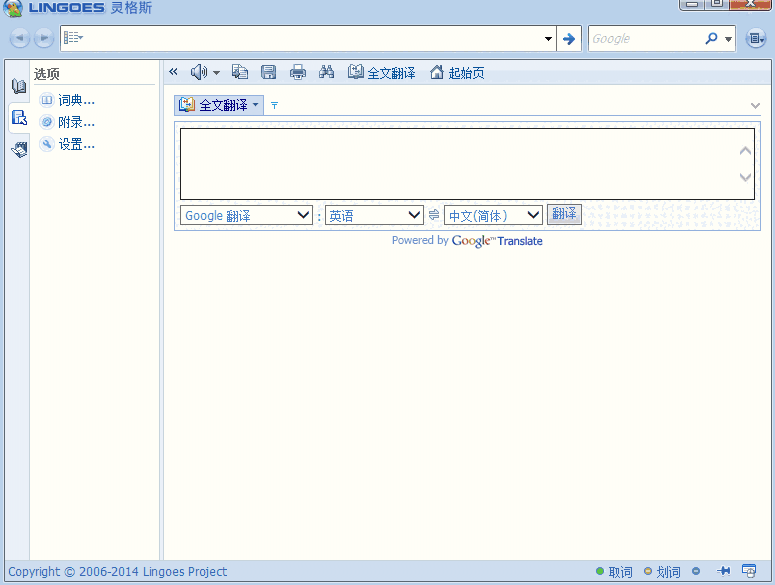Click the speaker pronounce icon
Viewport: 775px width, 585px height.
(198, 72)
